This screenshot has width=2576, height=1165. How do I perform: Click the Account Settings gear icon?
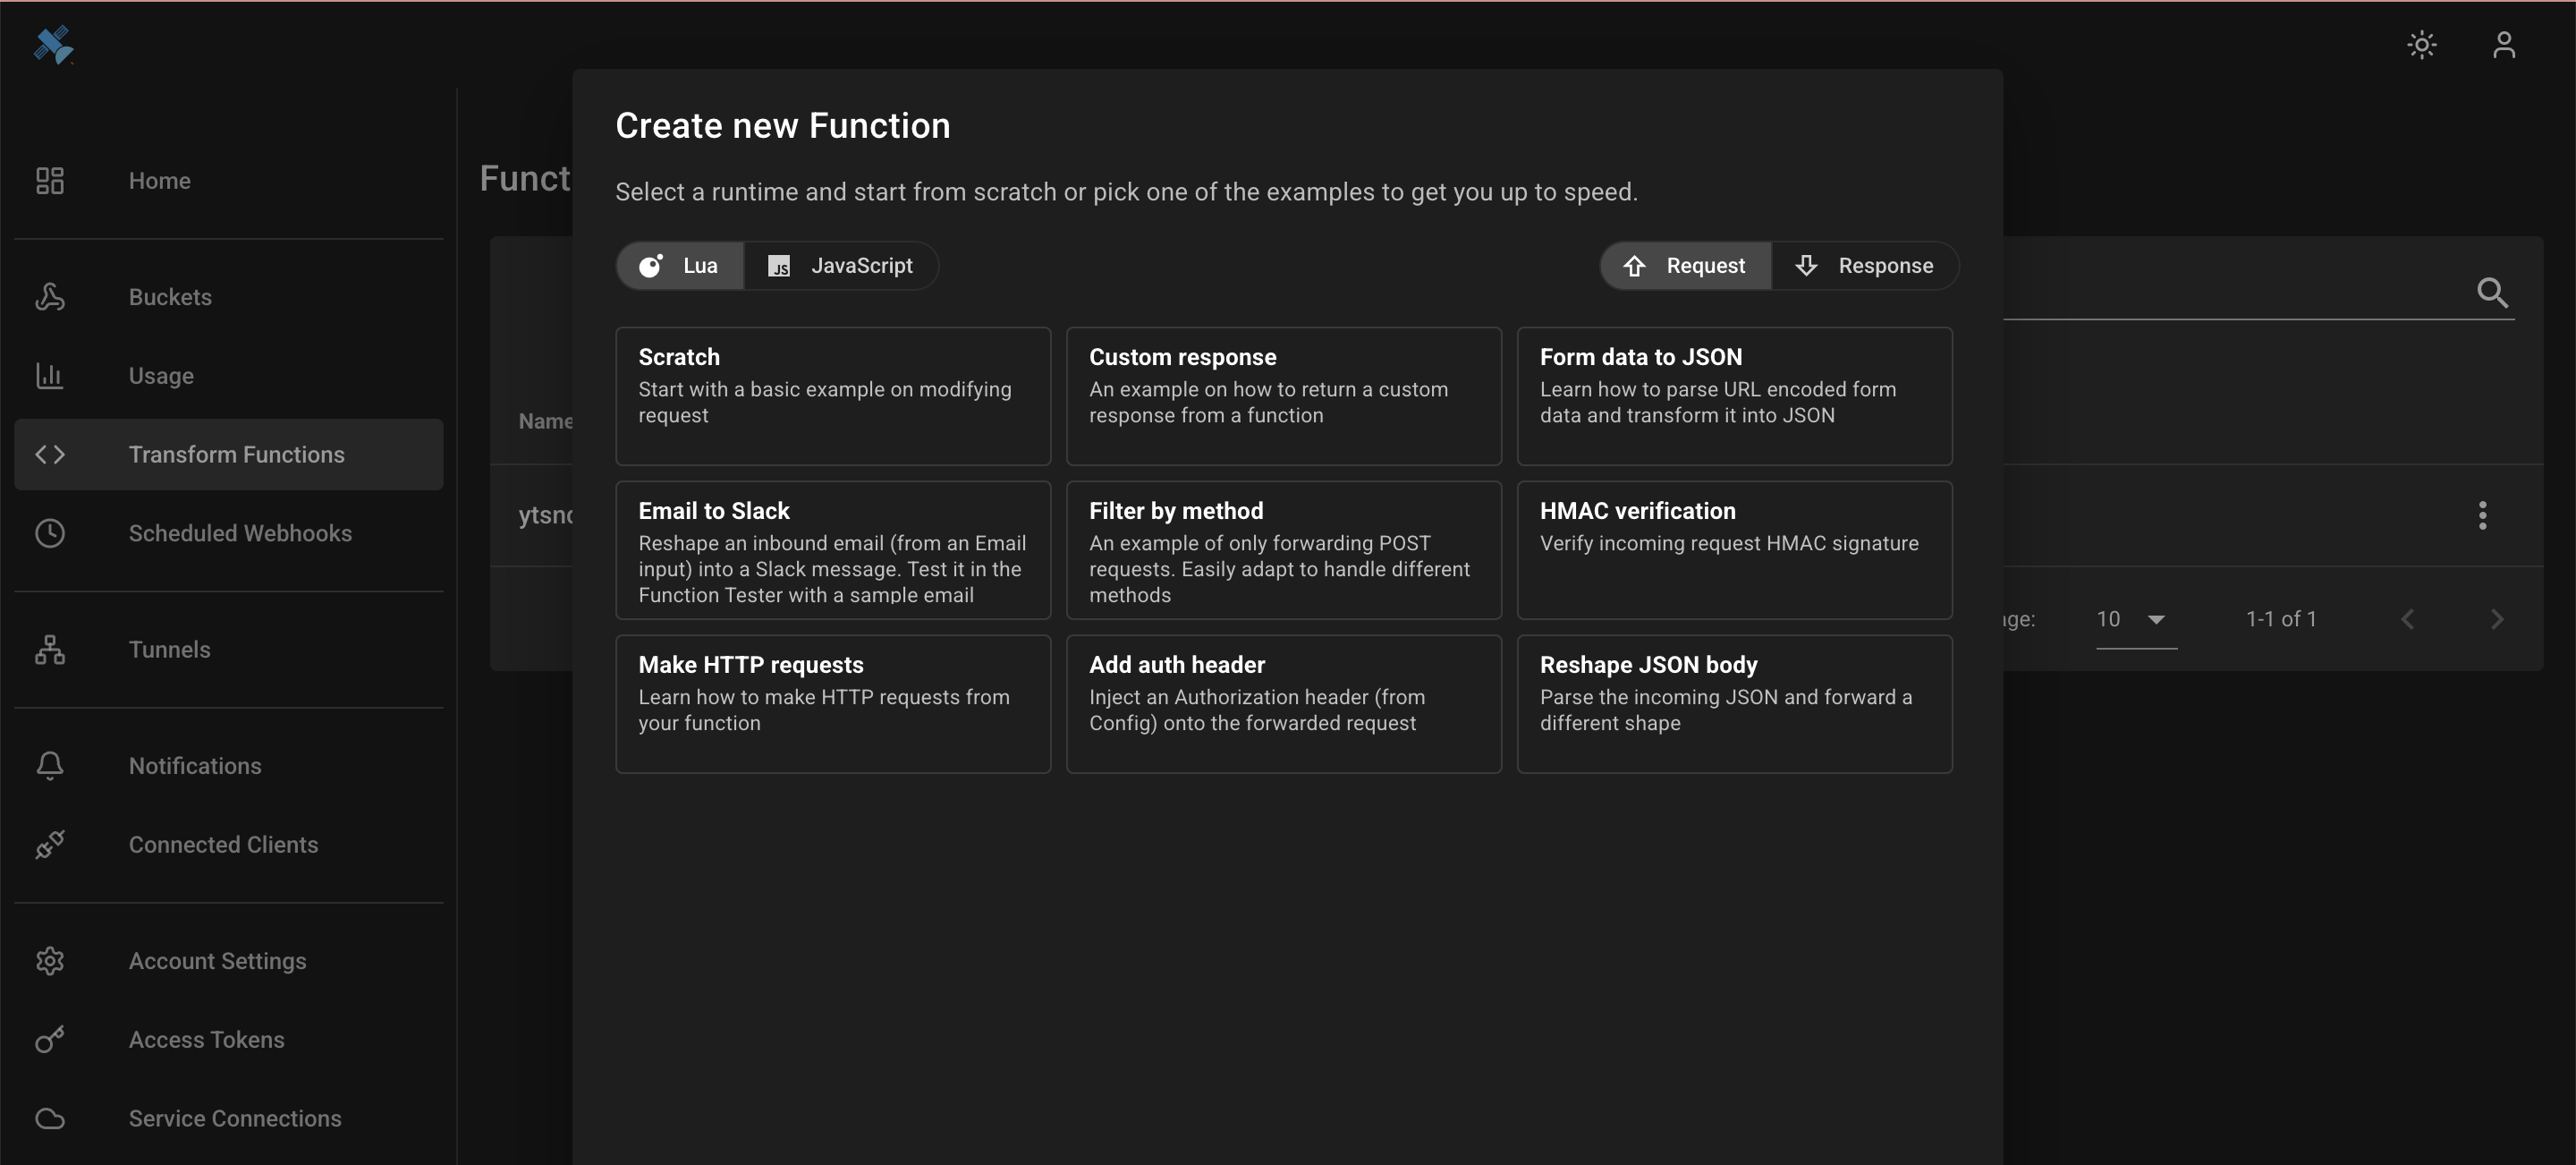pos(50,960)
